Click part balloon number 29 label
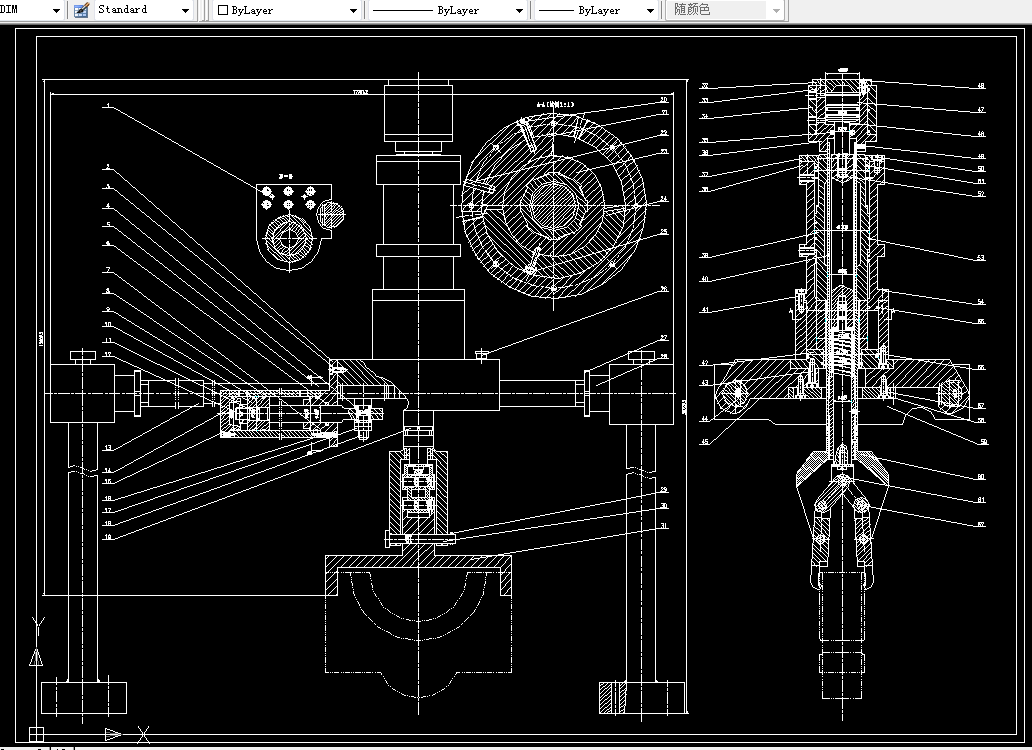 [x=663, y=489]
